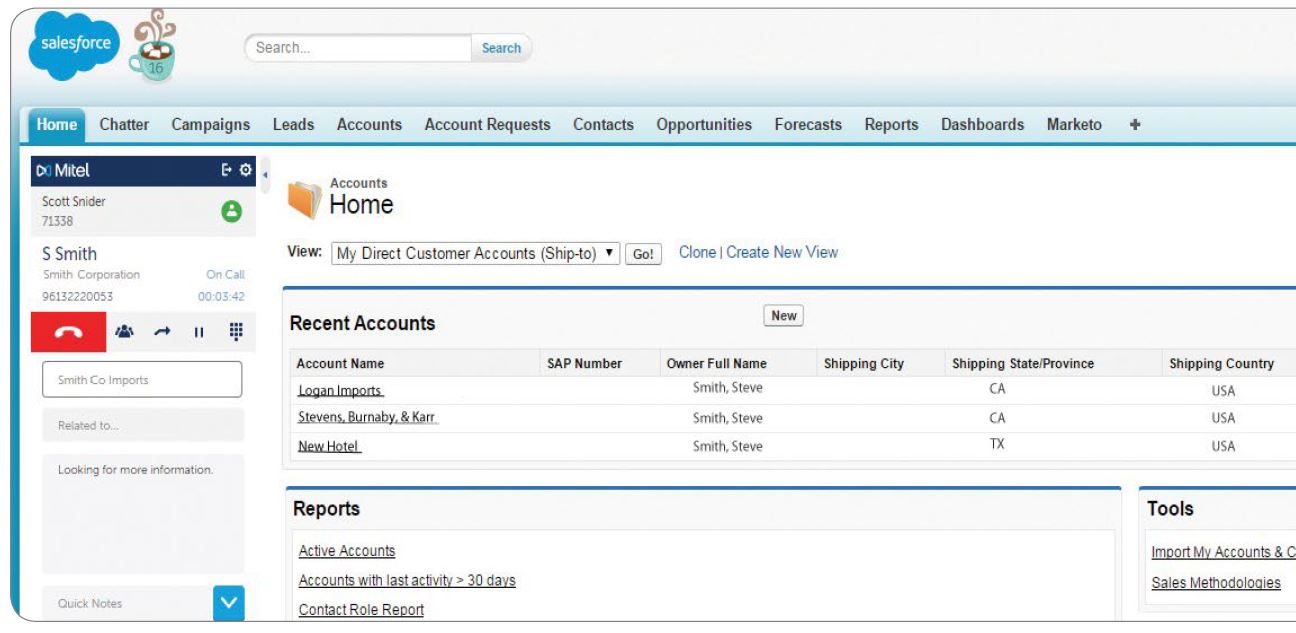This screenshot has height=633, width=1296.
Task: Click the Scott Snider user name
Action: pyautogui.click(x=75, y=201)
